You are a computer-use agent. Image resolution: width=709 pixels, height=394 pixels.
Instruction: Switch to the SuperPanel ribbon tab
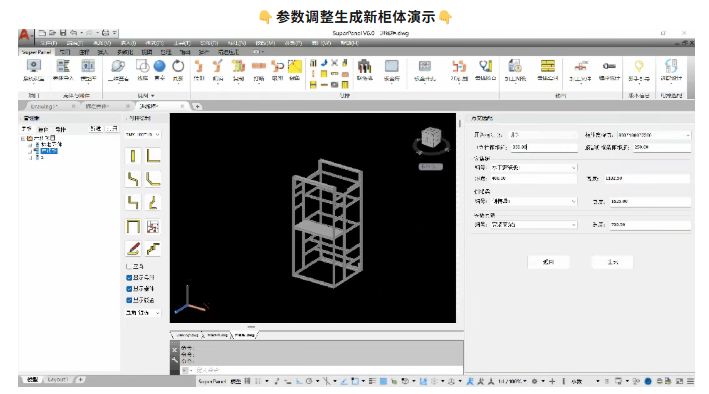click(x=36, y=52)
